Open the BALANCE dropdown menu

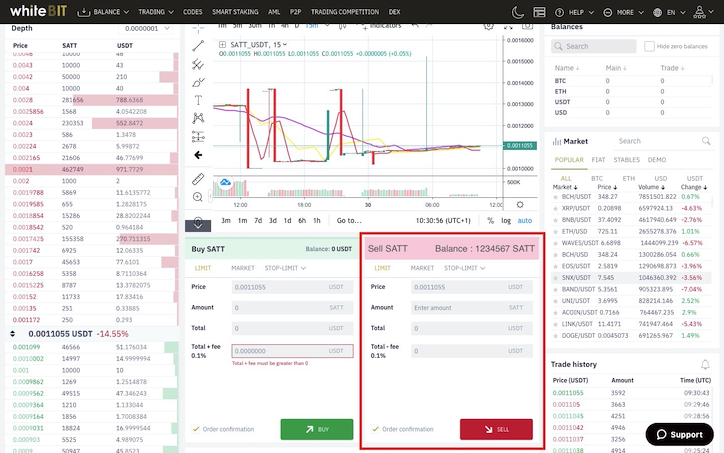[103, 12]
